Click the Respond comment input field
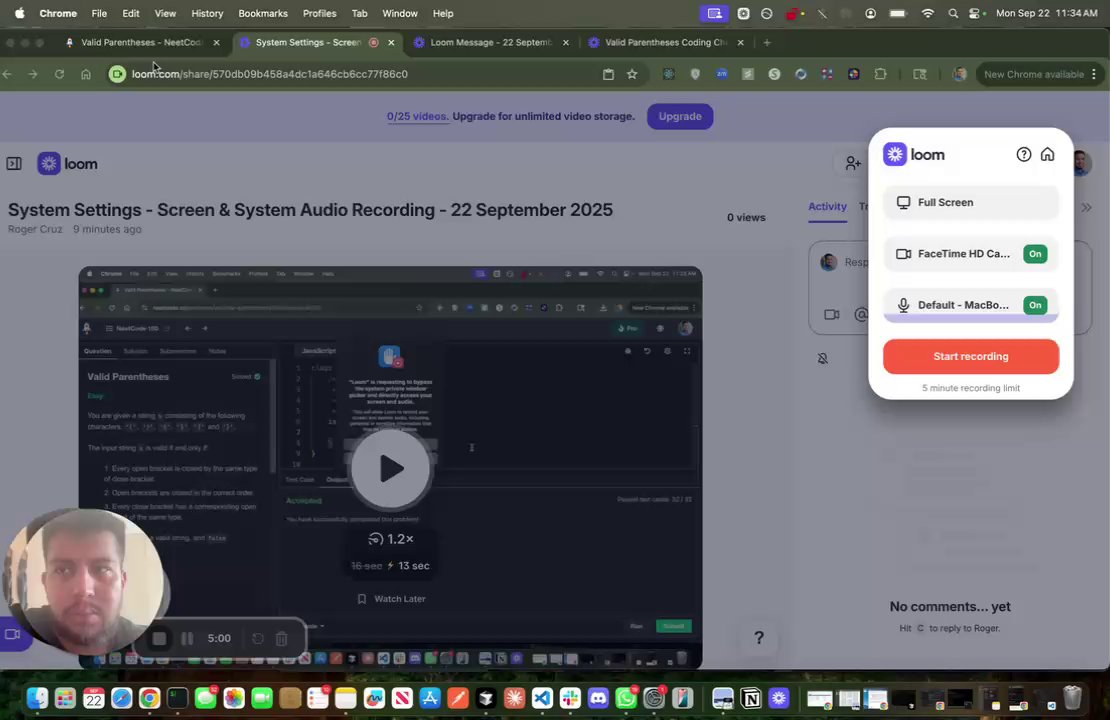 (x=950, y=263)
